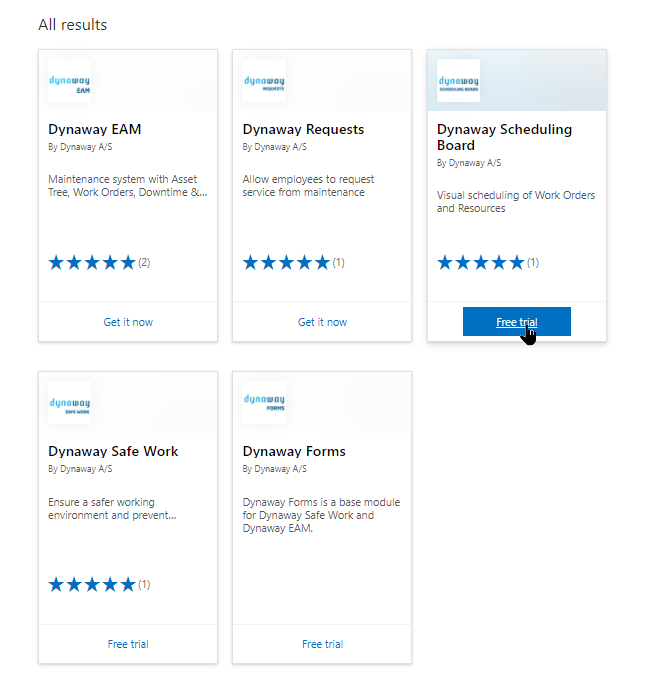This screenshot has height=700, width=657.
Task: Open the Dynaway EAM title link
Action: click(x=95, y=130)
